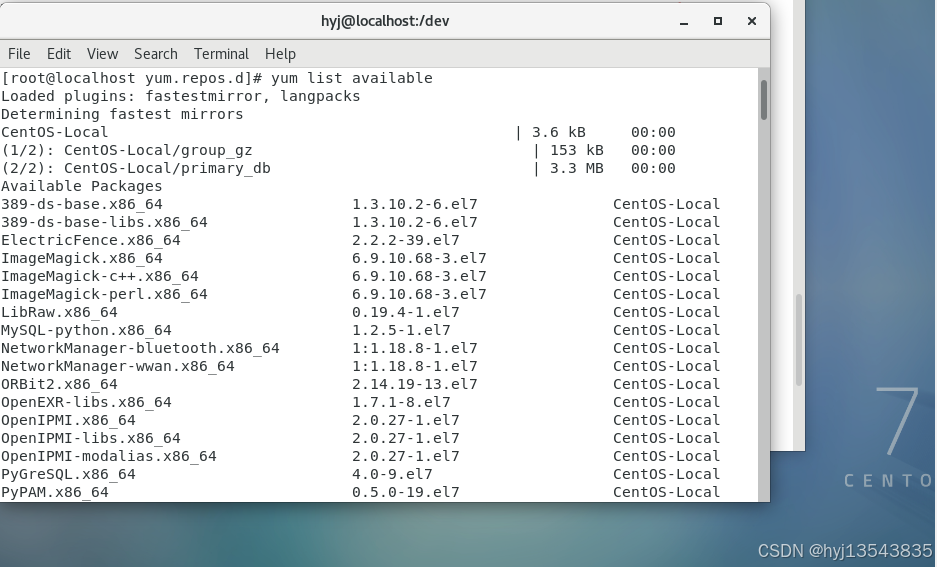
Task: Click the window title hyj@localhost:/dev
Action: [385, 21]
